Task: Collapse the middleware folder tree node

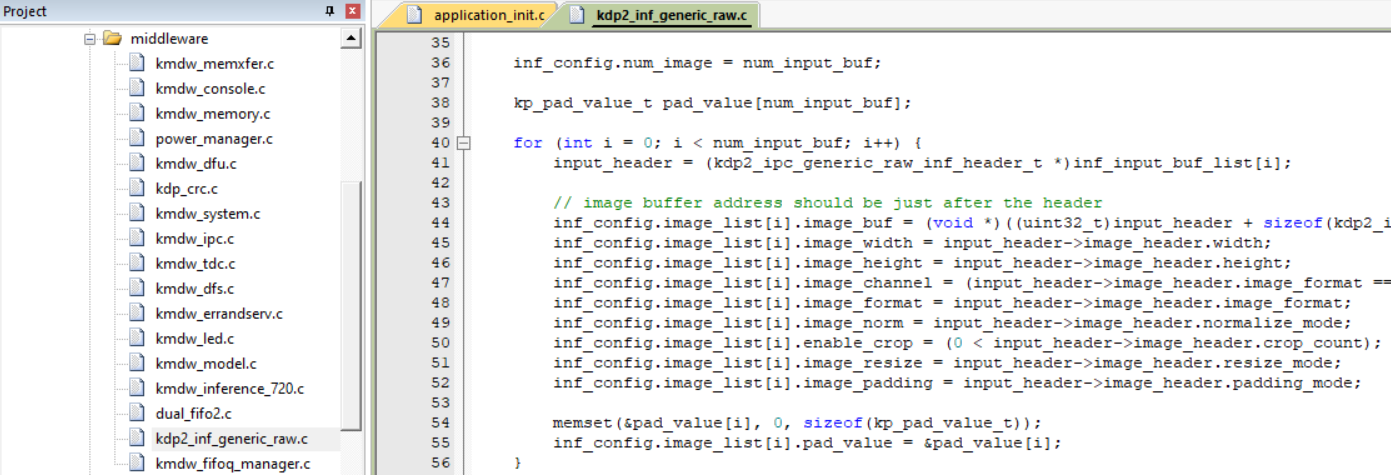Action: point(90,39)
